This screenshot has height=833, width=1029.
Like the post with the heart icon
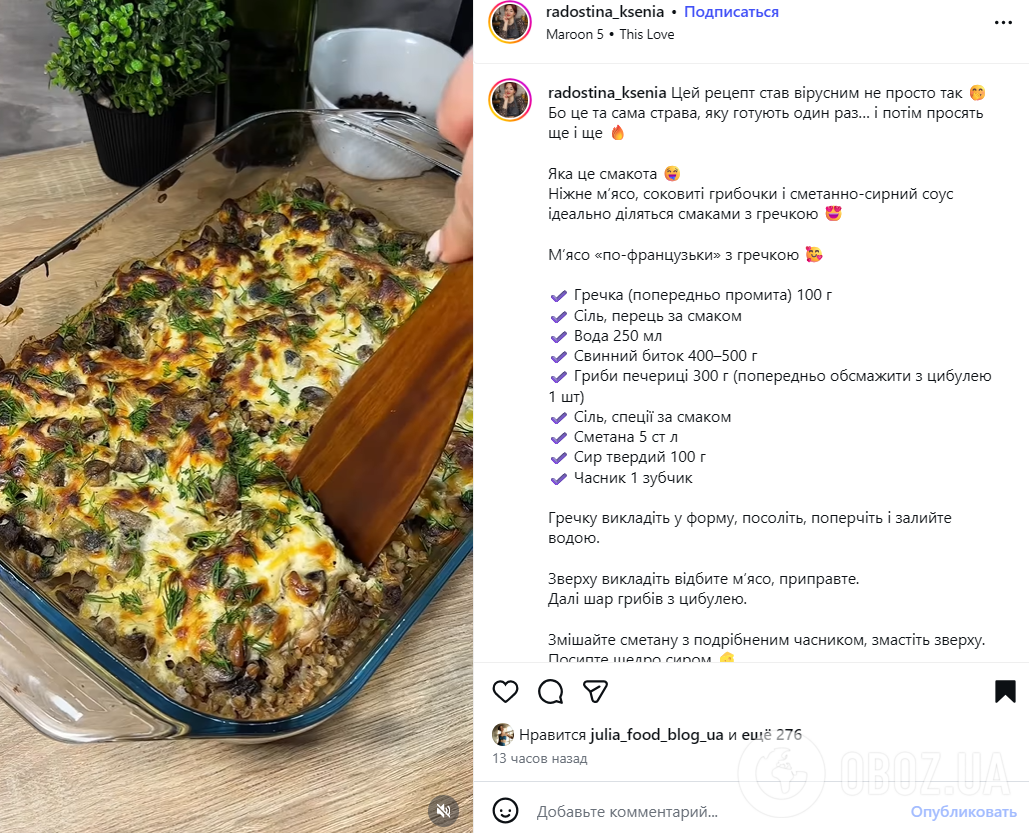(506, 691)
